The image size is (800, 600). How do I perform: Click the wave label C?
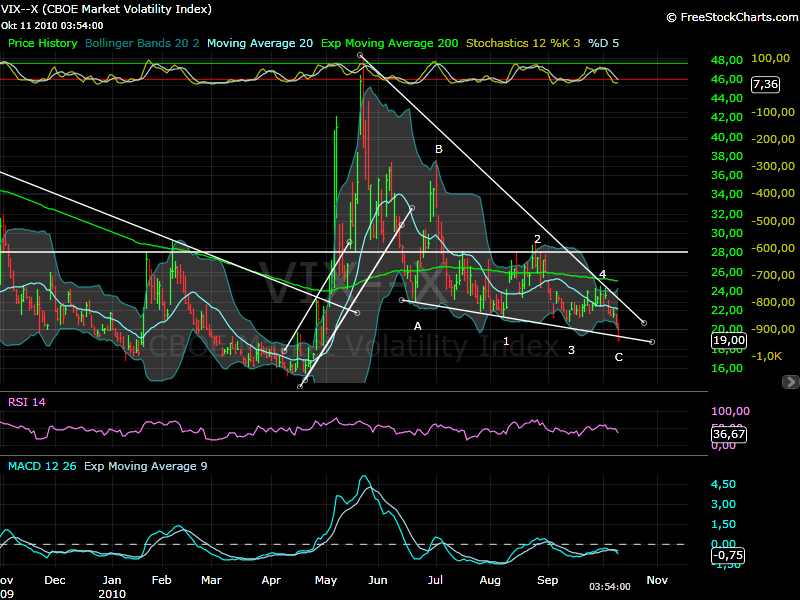(x=619, y=357)
